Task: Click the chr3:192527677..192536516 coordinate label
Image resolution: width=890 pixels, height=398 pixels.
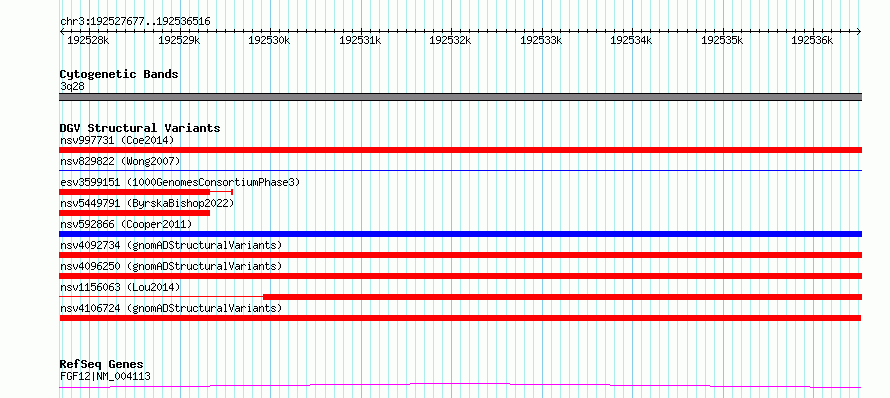Action: coord(135,22)
